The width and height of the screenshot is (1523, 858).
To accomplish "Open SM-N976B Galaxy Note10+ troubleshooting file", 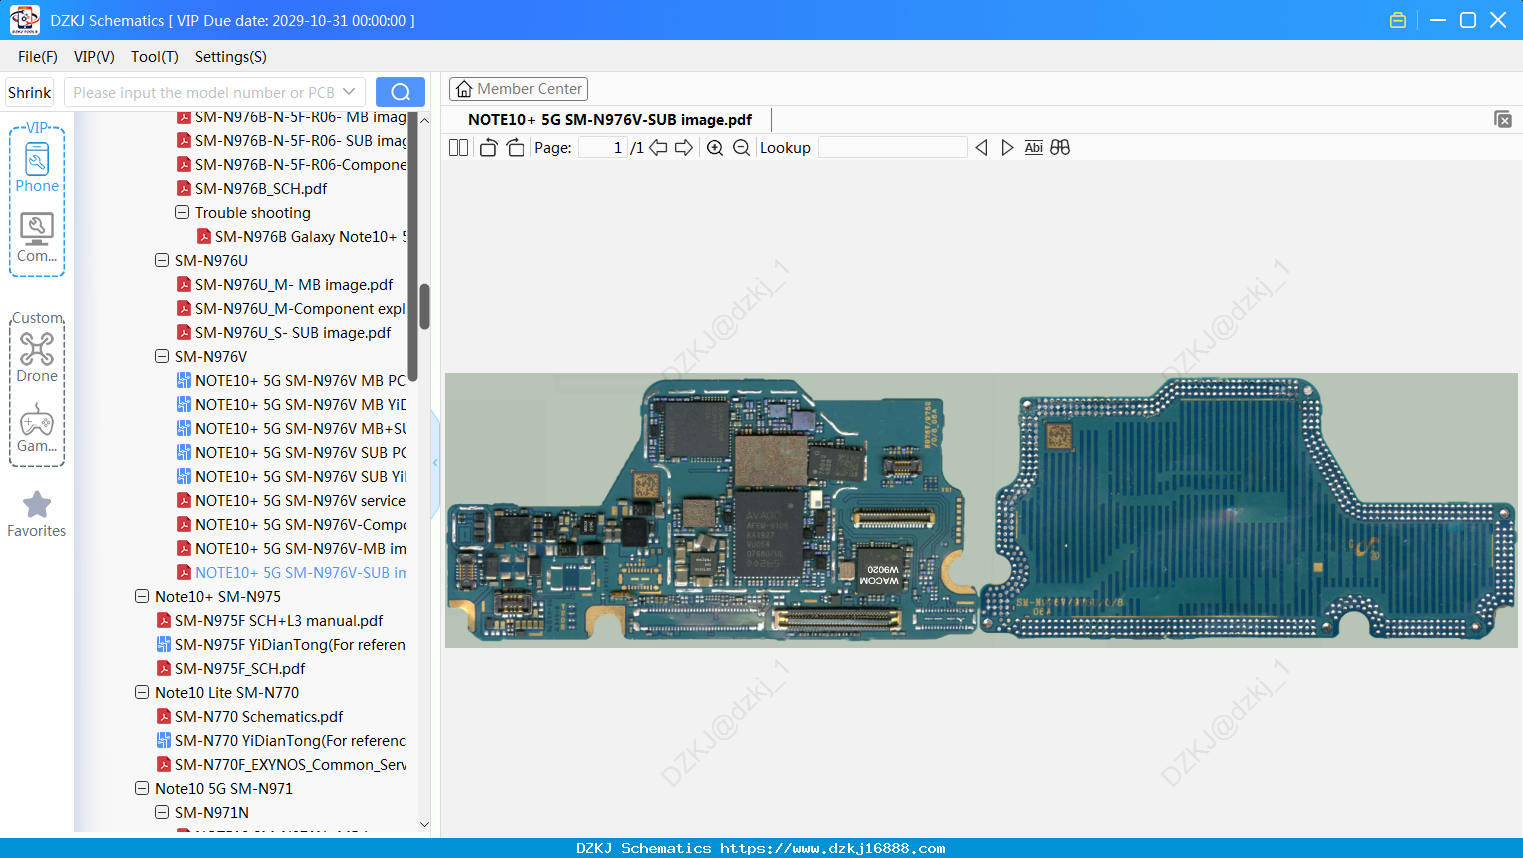I will point(310,237).
